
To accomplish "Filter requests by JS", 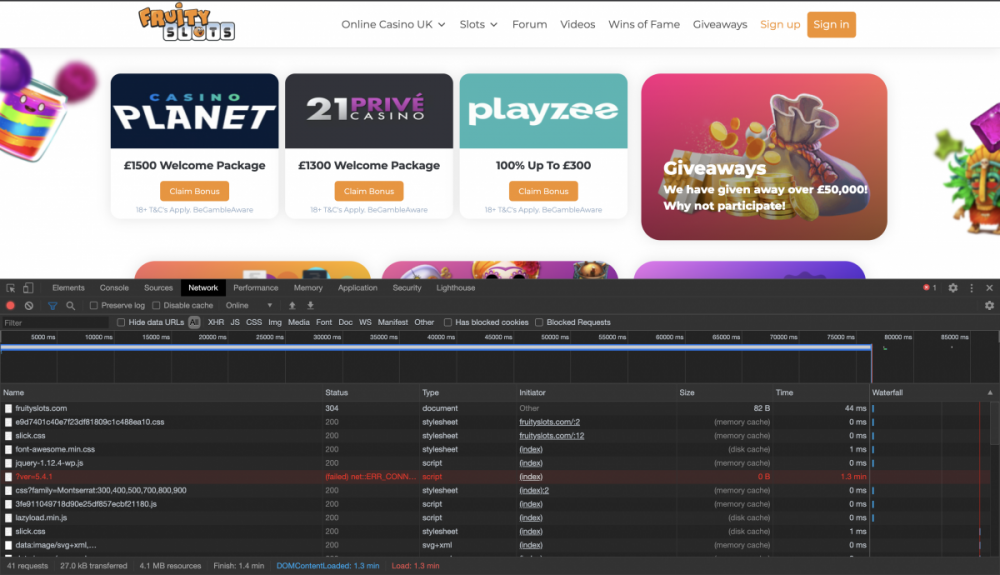I will coord(235,323).
